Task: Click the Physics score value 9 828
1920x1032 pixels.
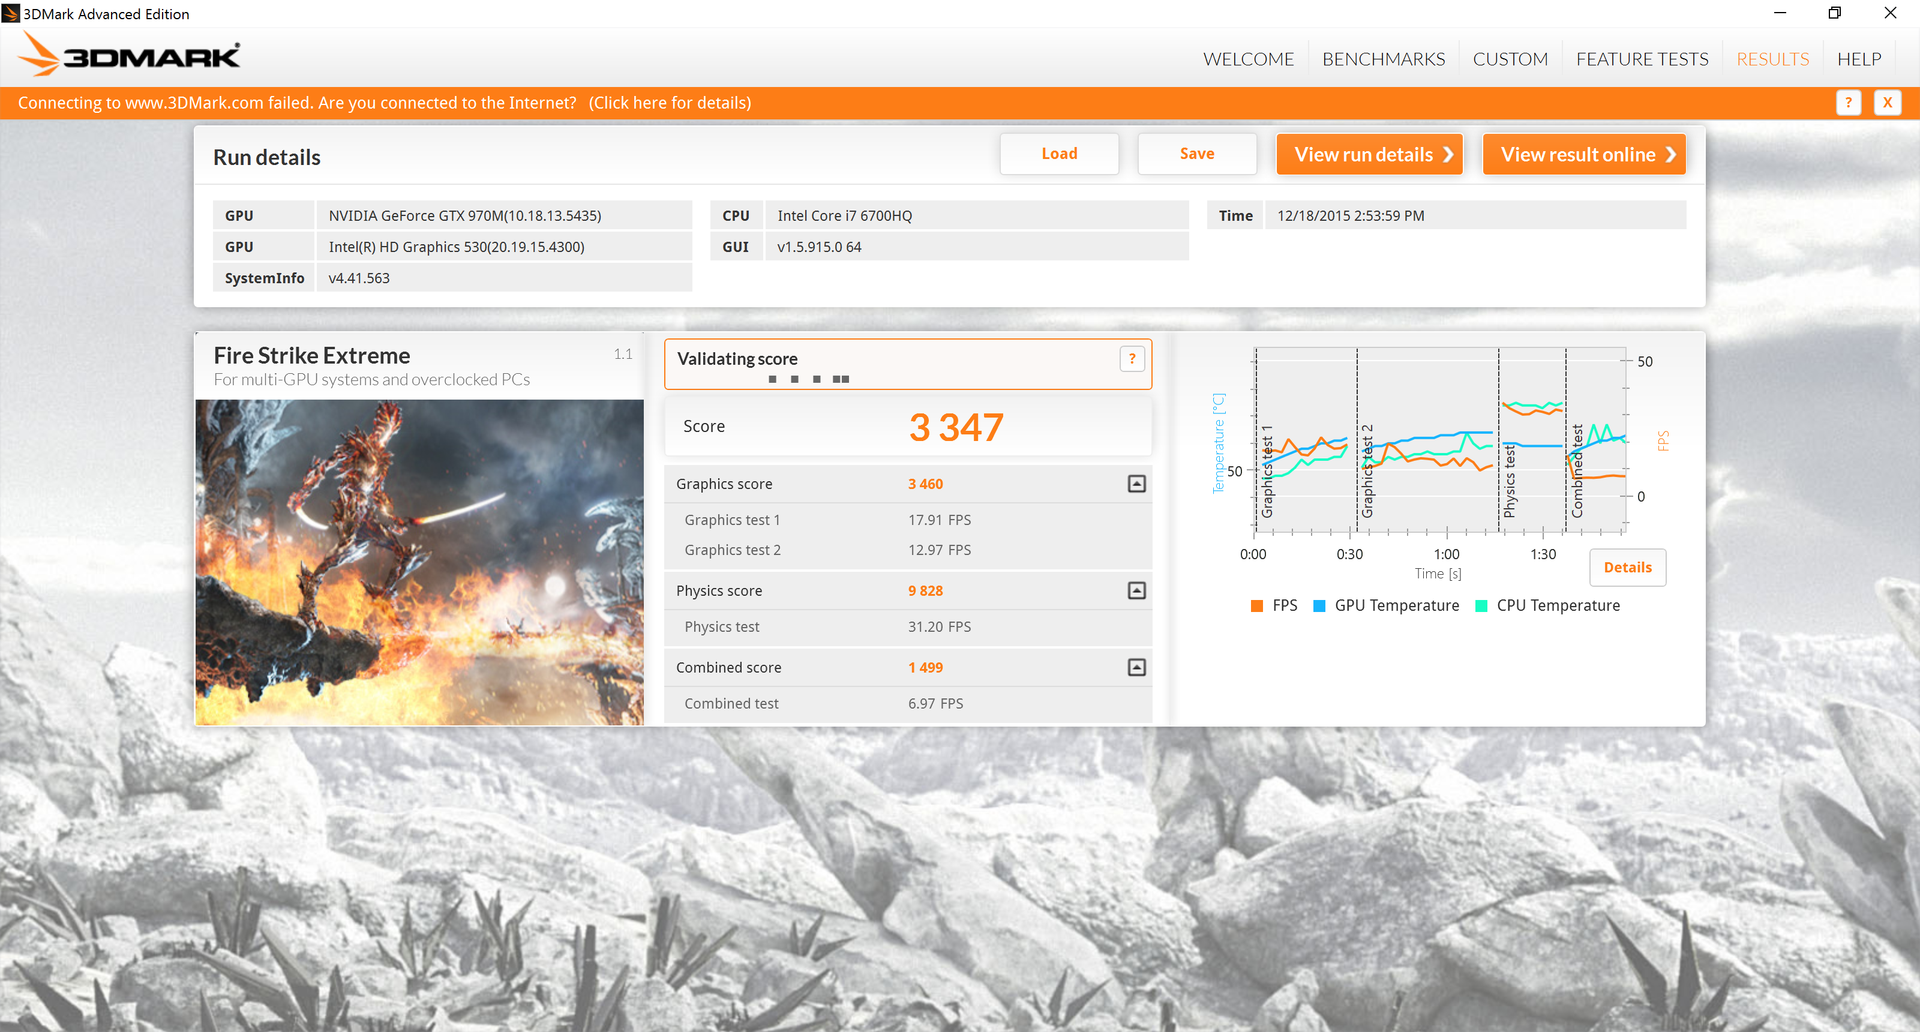Action: 926,591
